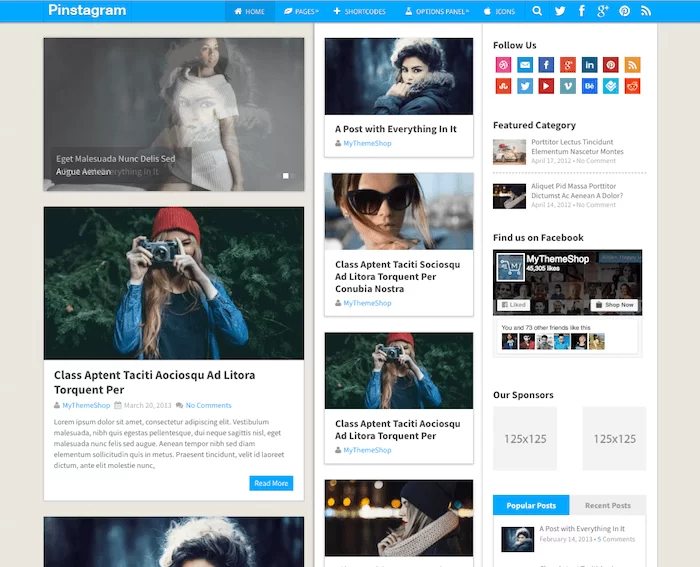Click the Read More button
The image size is (700, 567).
tap(271, 483)
